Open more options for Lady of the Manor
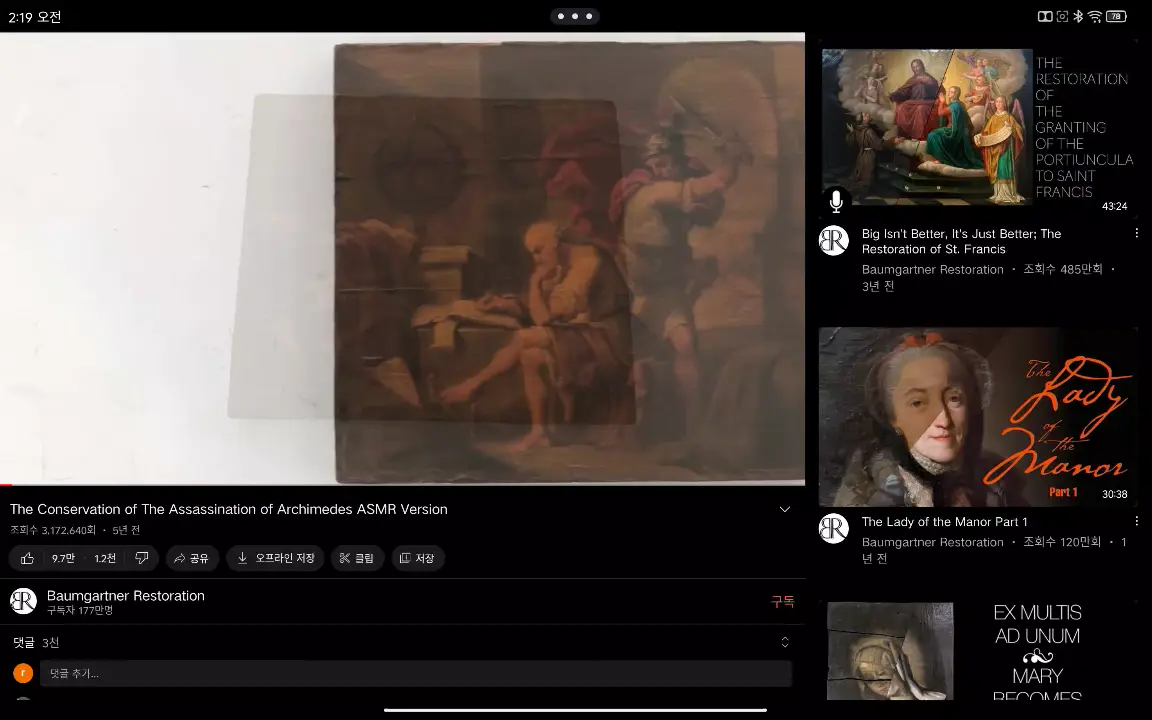This screenshot has height=720, width=1152. click(1137, 521)
